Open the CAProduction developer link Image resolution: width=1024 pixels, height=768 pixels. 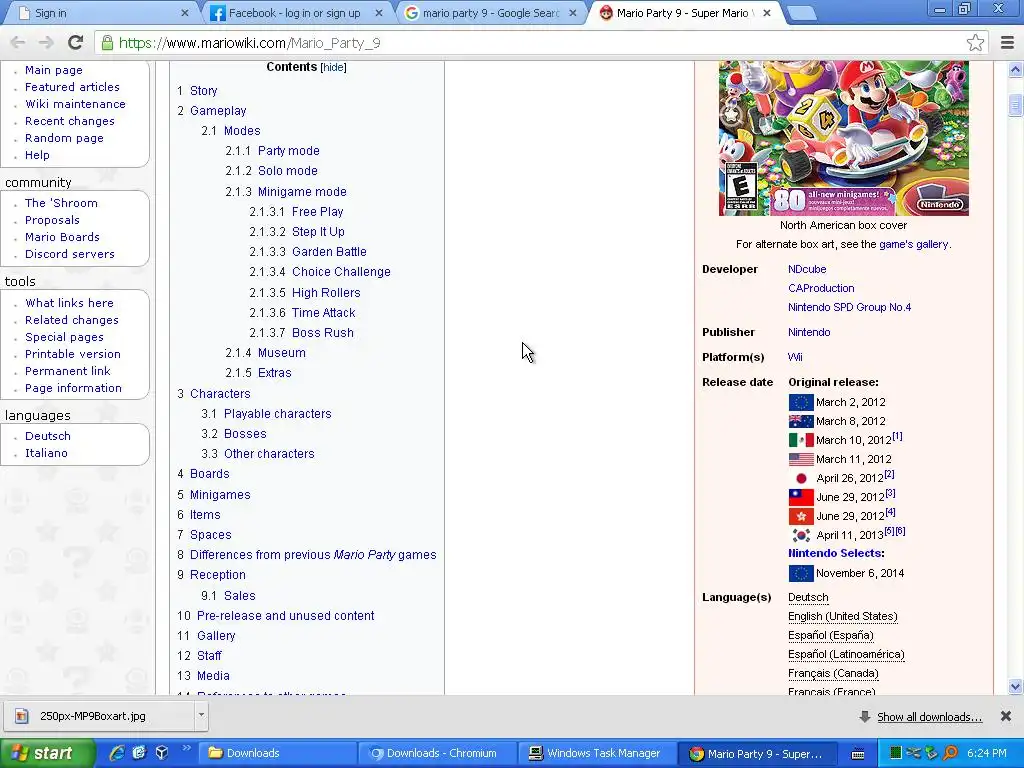[x=821, y=288]
